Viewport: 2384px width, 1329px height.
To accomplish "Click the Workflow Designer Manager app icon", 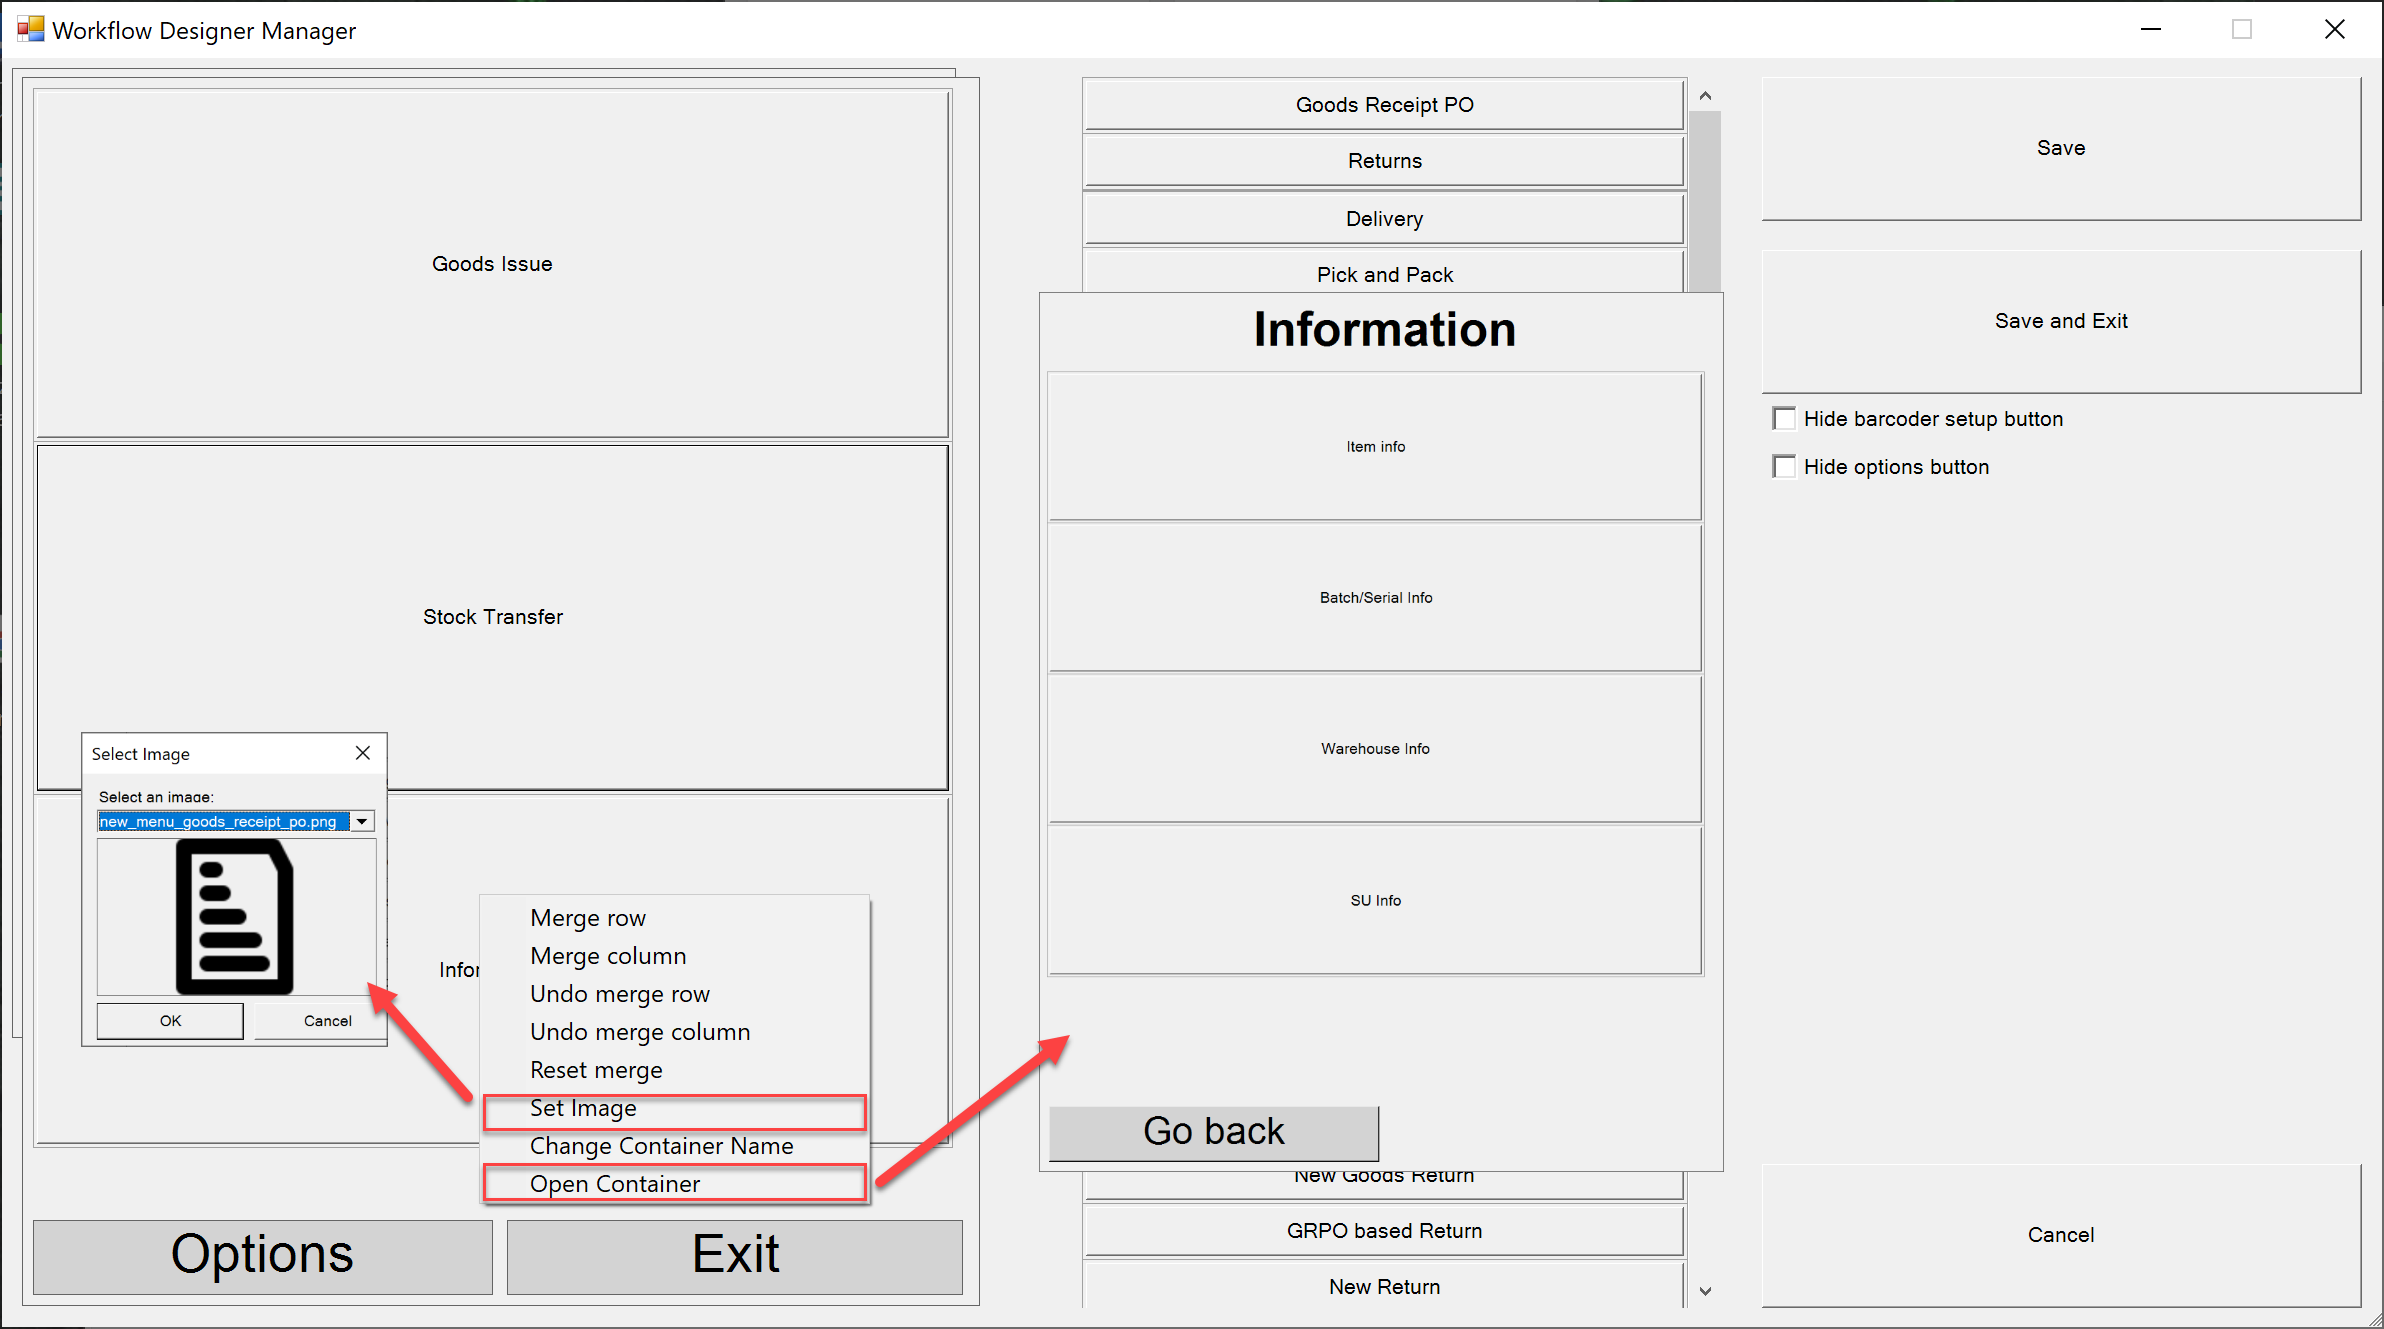I will pyautogui.click(x=30, y=29).
